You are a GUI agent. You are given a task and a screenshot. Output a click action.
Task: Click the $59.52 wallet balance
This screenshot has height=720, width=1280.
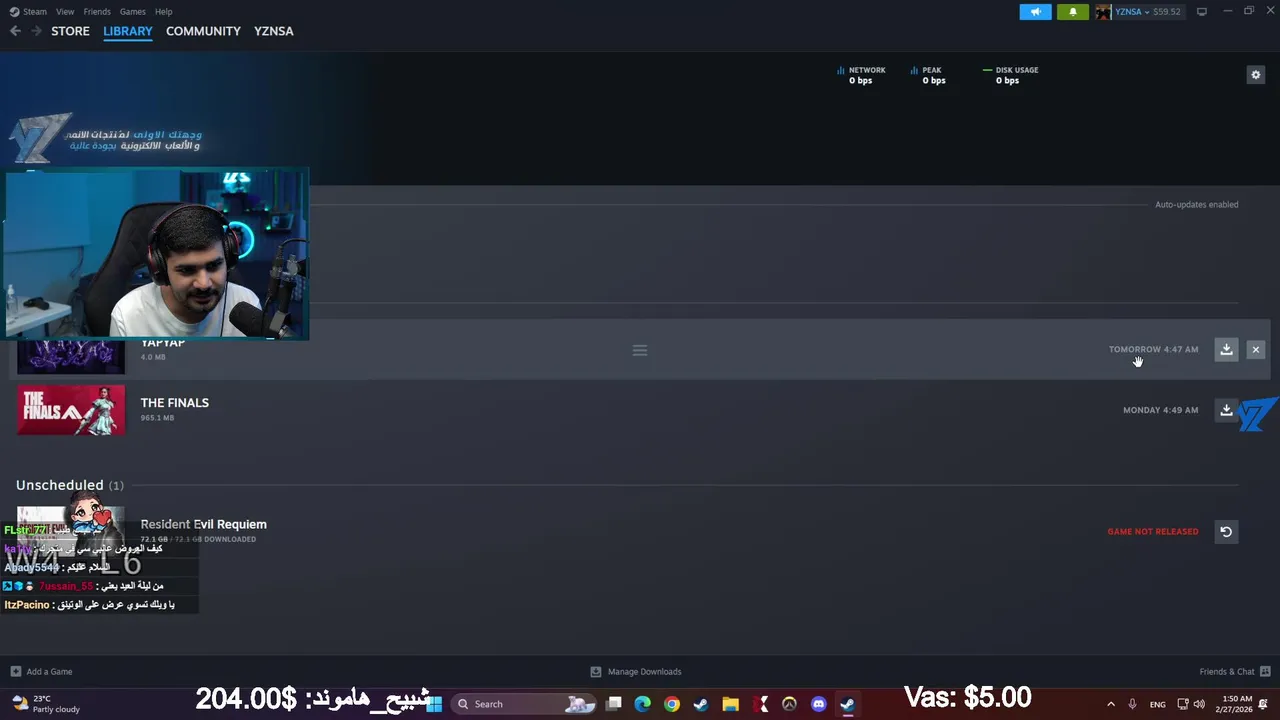pos(1167,12)
